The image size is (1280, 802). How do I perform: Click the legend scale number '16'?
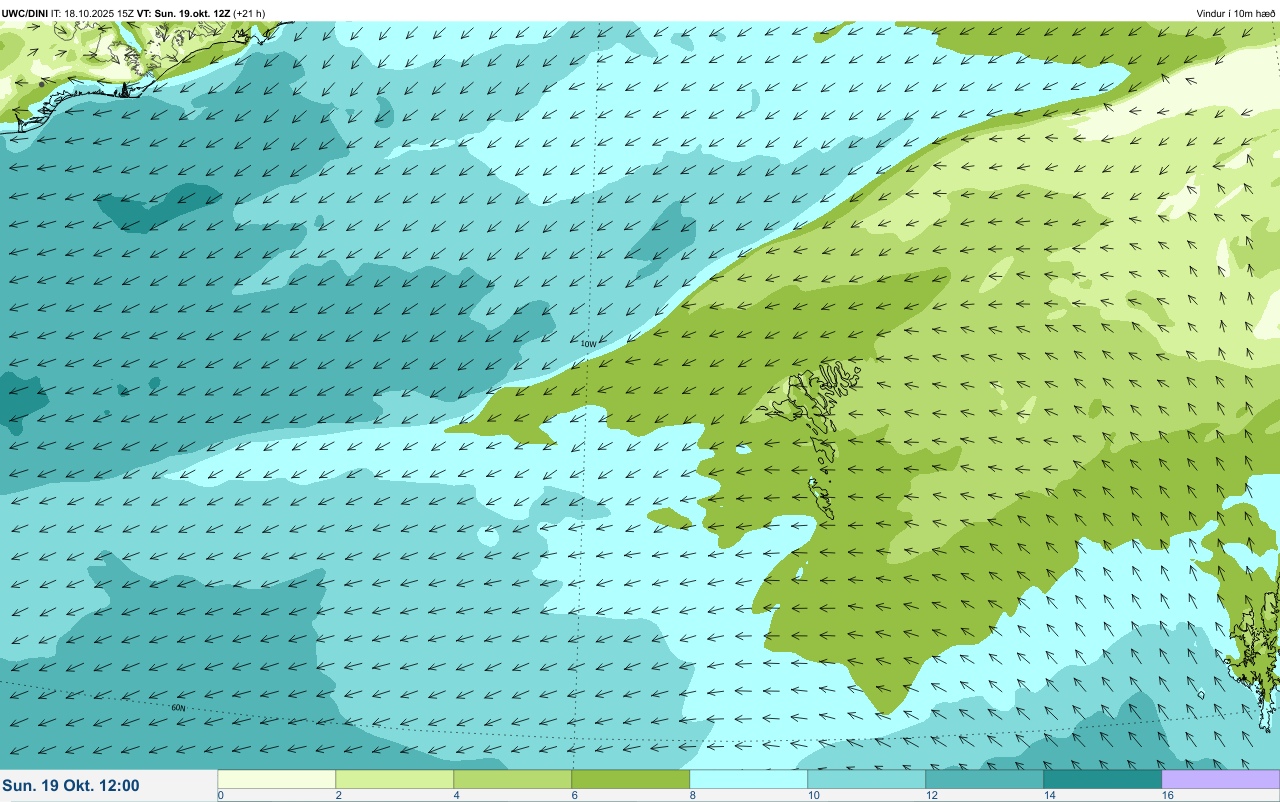click(x=1168, y=795)
